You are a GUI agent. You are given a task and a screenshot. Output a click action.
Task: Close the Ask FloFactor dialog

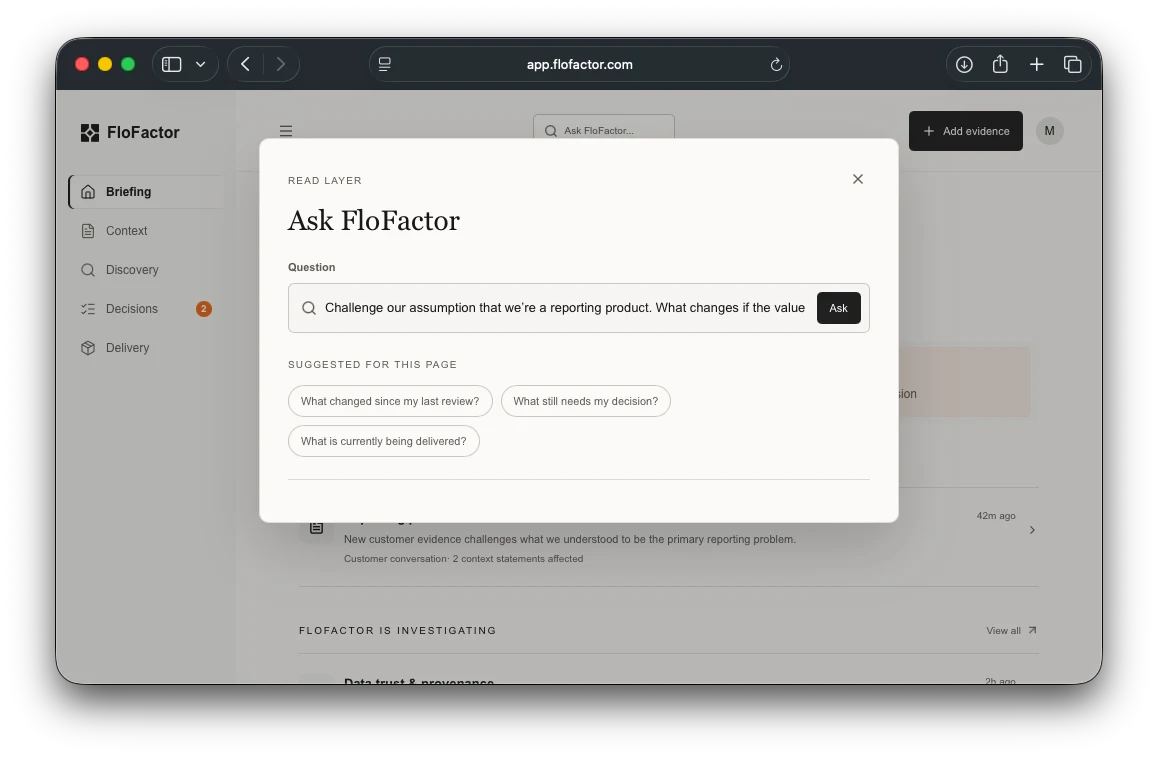[857, 179]
